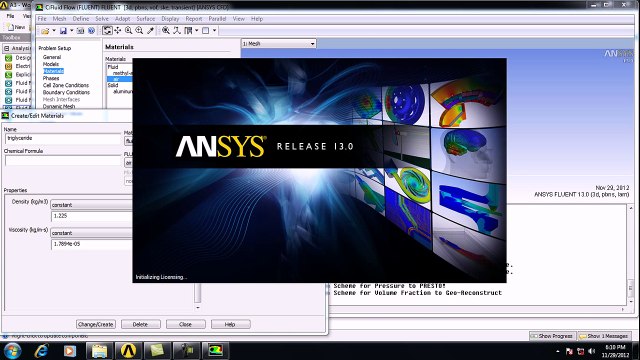Click the second magnifier zoom icon right of it
The height and width of the screenshot is (360, 640).
click(139, 31)
